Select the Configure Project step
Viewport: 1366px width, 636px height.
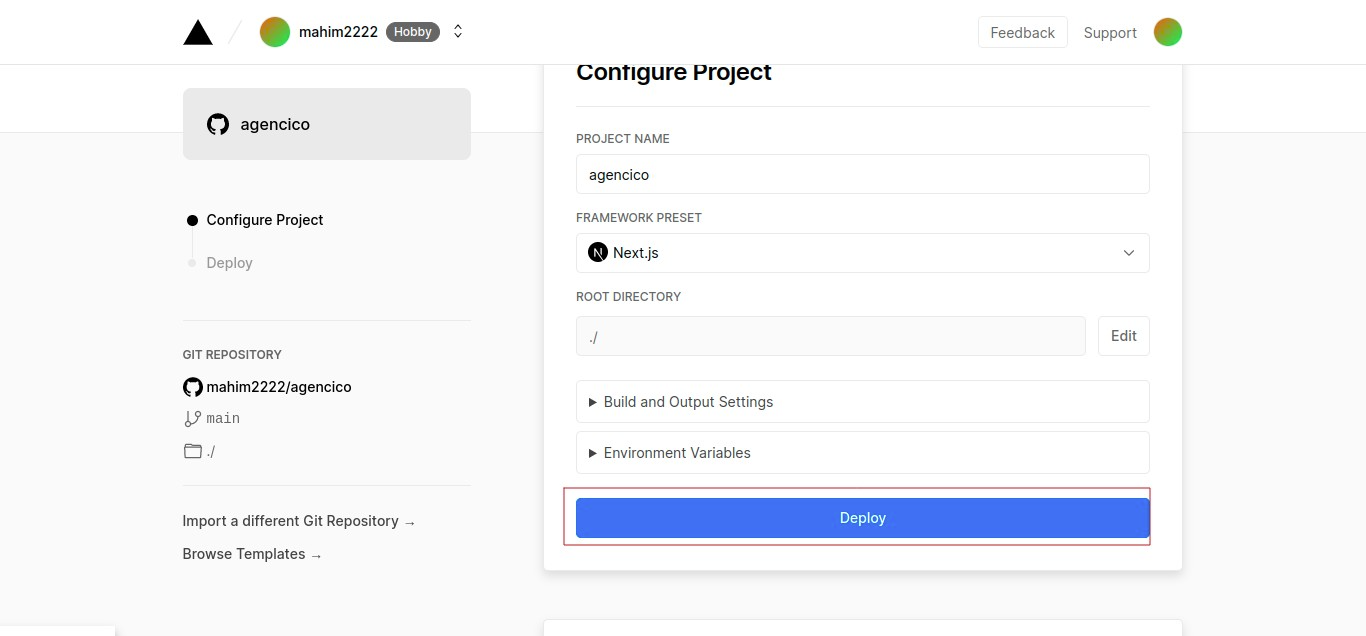(x=265, y=220)
